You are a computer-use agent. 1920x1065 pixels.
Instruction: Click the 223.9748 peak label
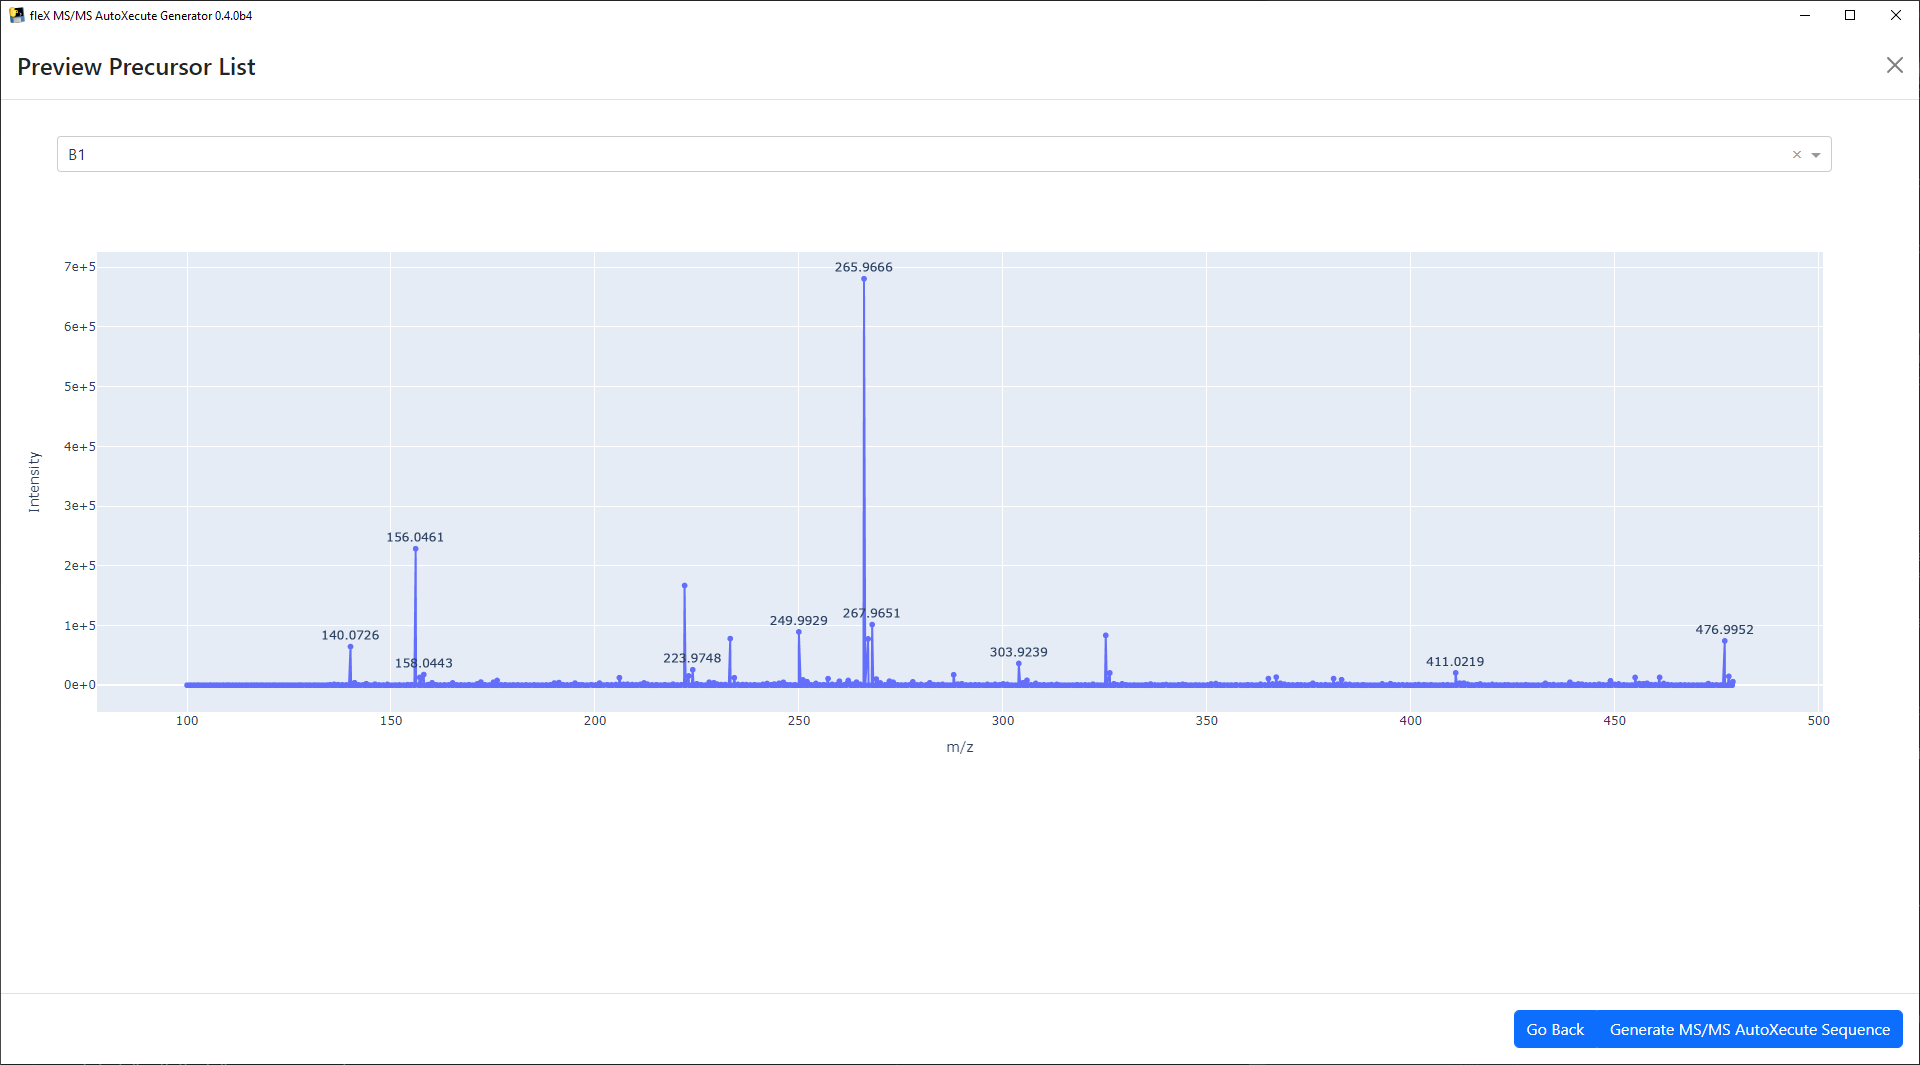(x=692, y=658)
